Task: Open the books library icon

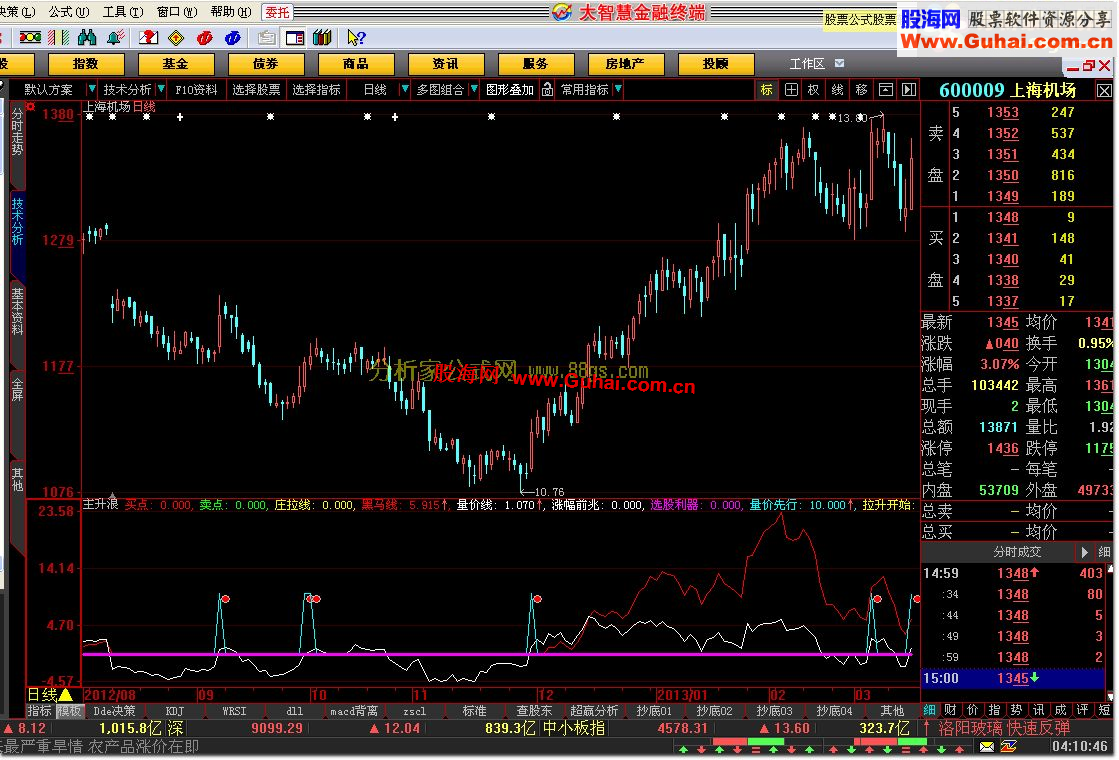Action: (323, 38)
